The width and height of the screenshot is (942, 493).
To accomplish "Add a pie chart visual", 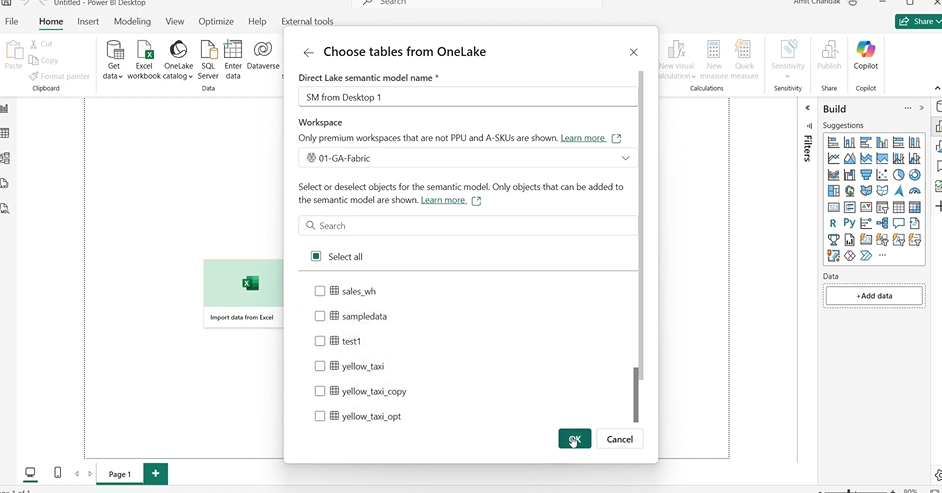I will [x=898, y=175].
